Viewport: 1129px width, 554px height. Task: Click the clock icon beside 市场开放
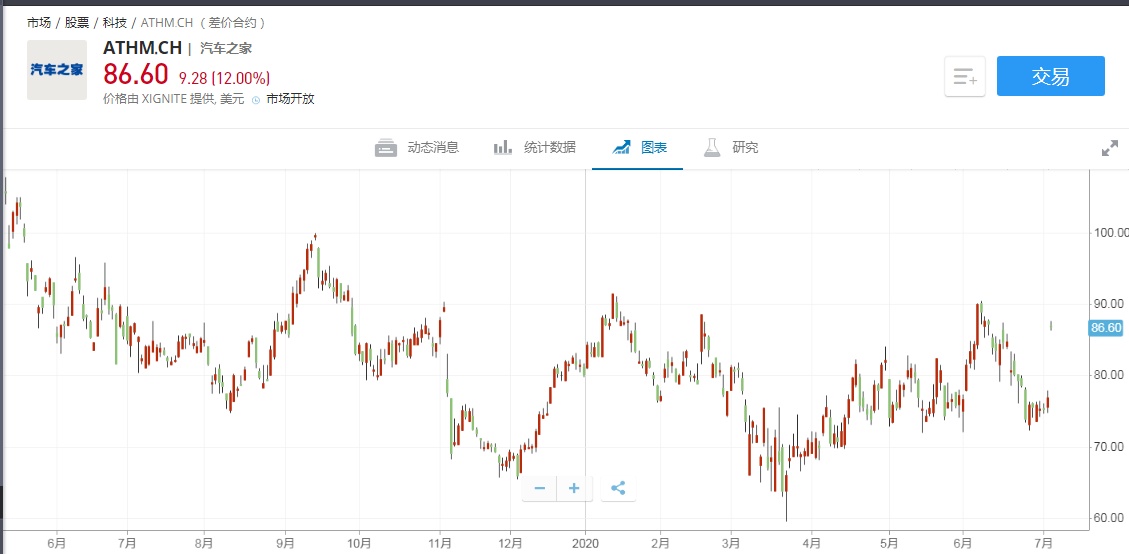click(x=256, y=100)
